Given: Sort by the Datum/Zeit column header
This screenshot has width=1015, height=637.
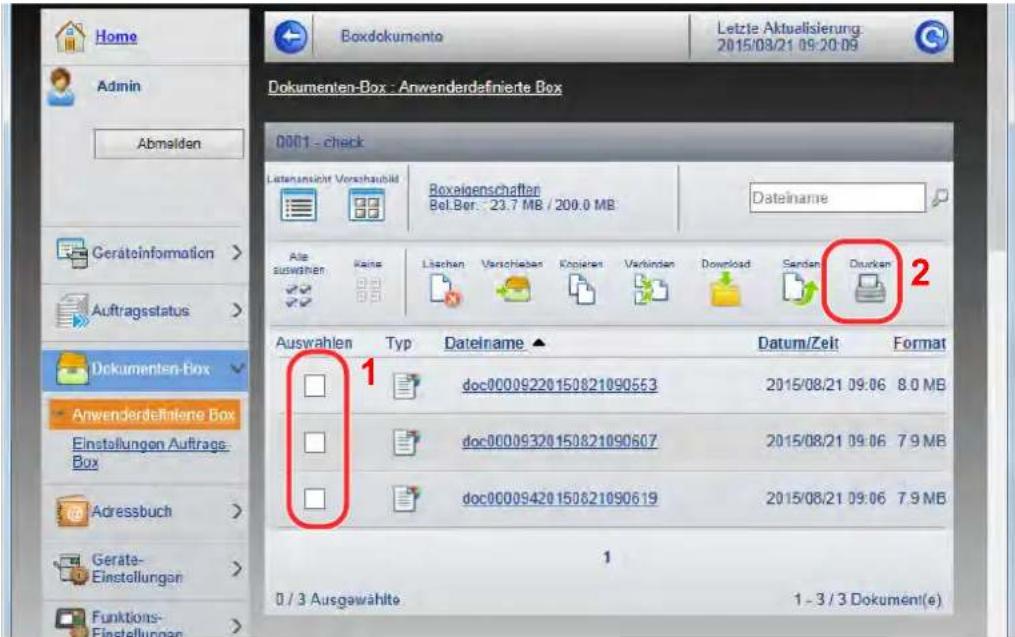Looking at the screenshot, I should (798, 343).
